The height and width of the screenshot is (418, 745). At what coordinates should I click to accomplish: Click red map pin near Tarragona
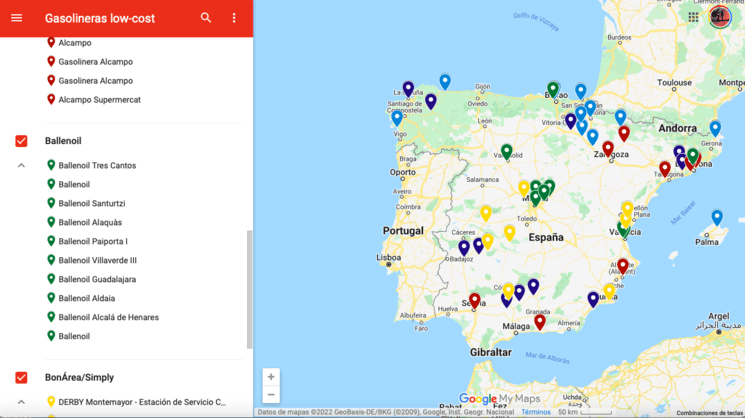[665, 169]
